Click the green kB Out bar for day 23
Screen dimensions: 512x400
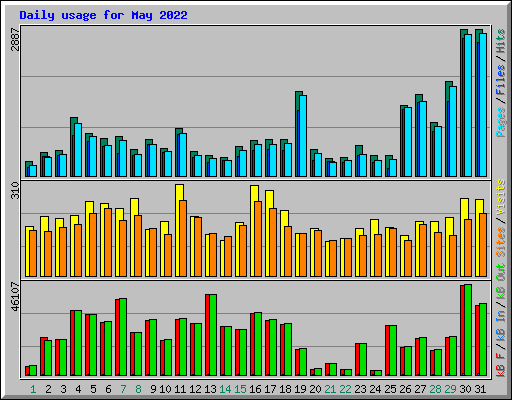click(363, 360)
